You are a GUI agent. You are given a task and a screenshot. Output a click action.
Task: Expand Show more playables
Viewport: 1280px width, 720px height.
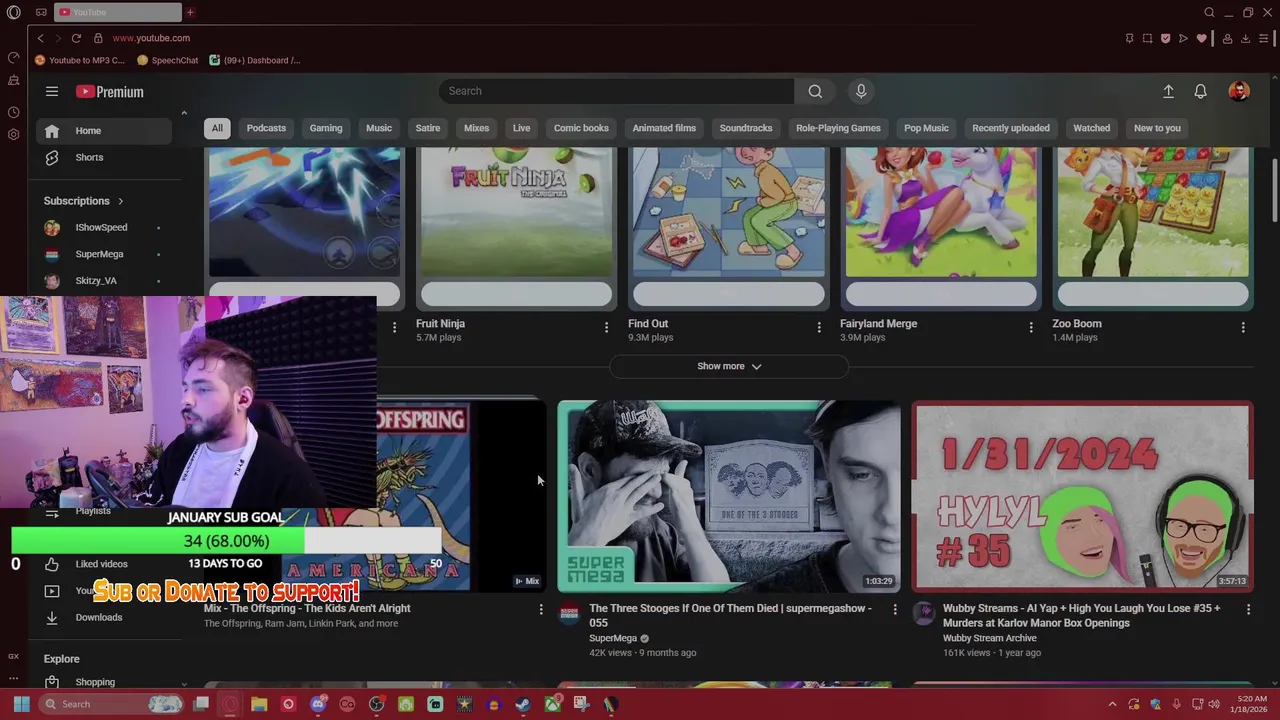coord(729,366)
